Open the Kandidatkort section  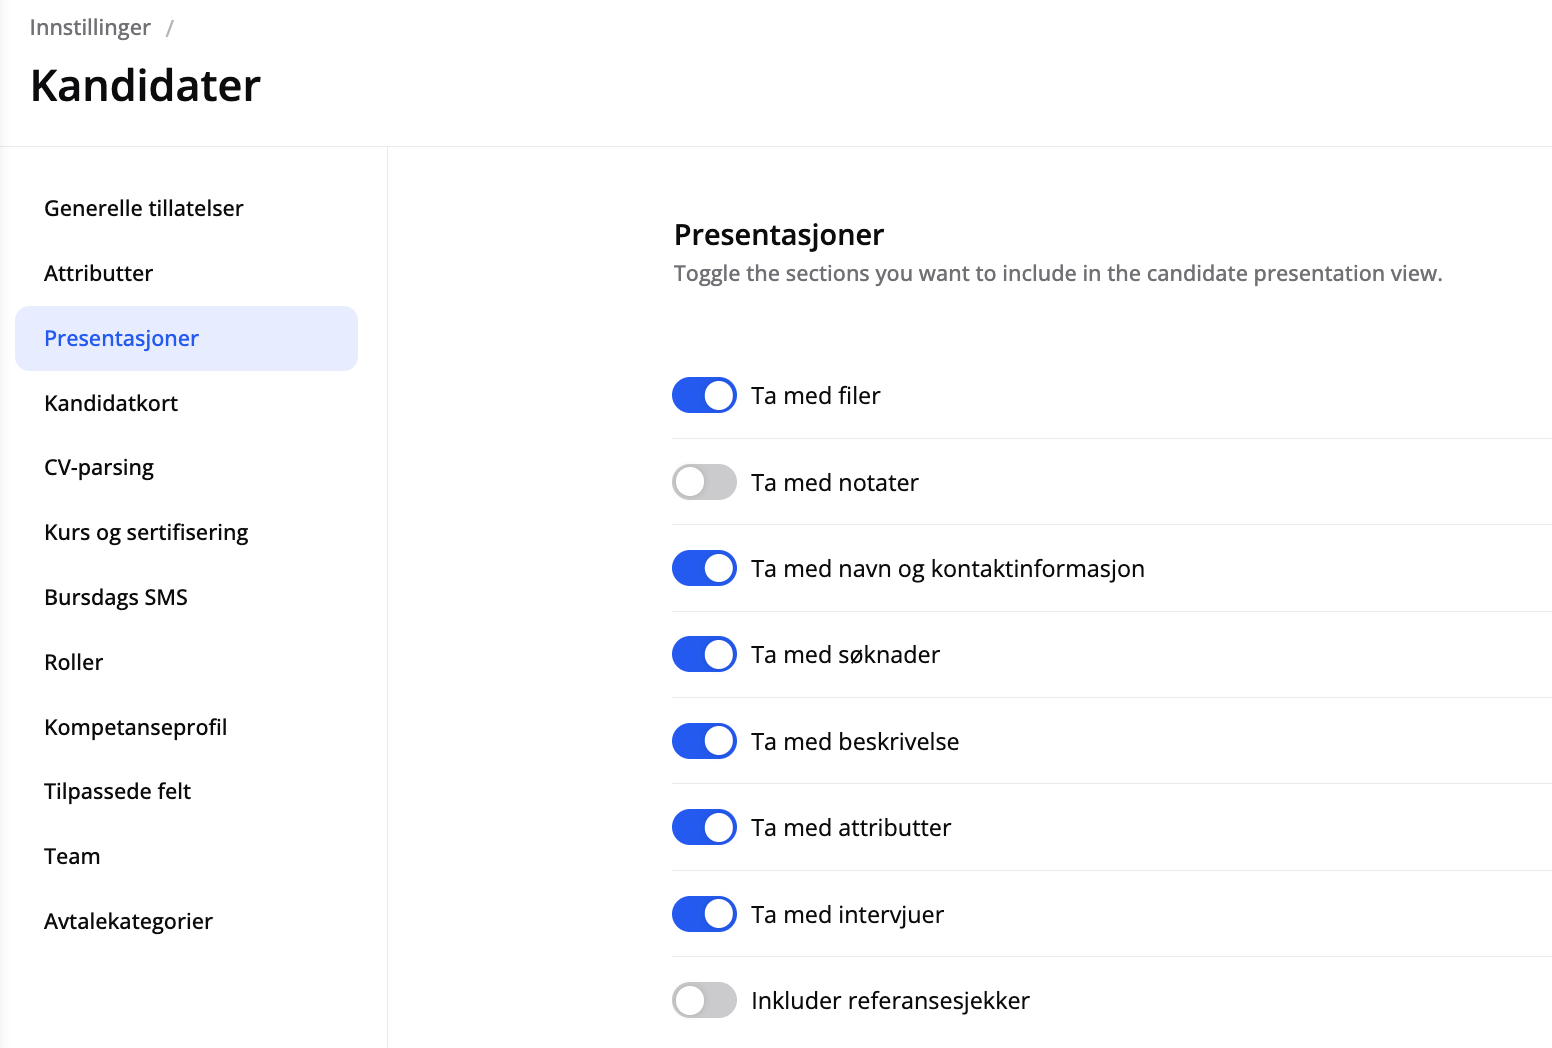coord(111,403)
